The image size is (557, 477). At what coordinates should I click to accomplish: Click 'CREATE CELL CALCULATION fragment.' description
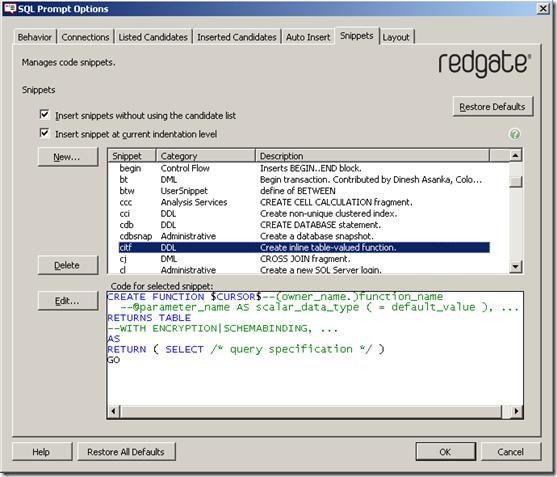point(336,202)
